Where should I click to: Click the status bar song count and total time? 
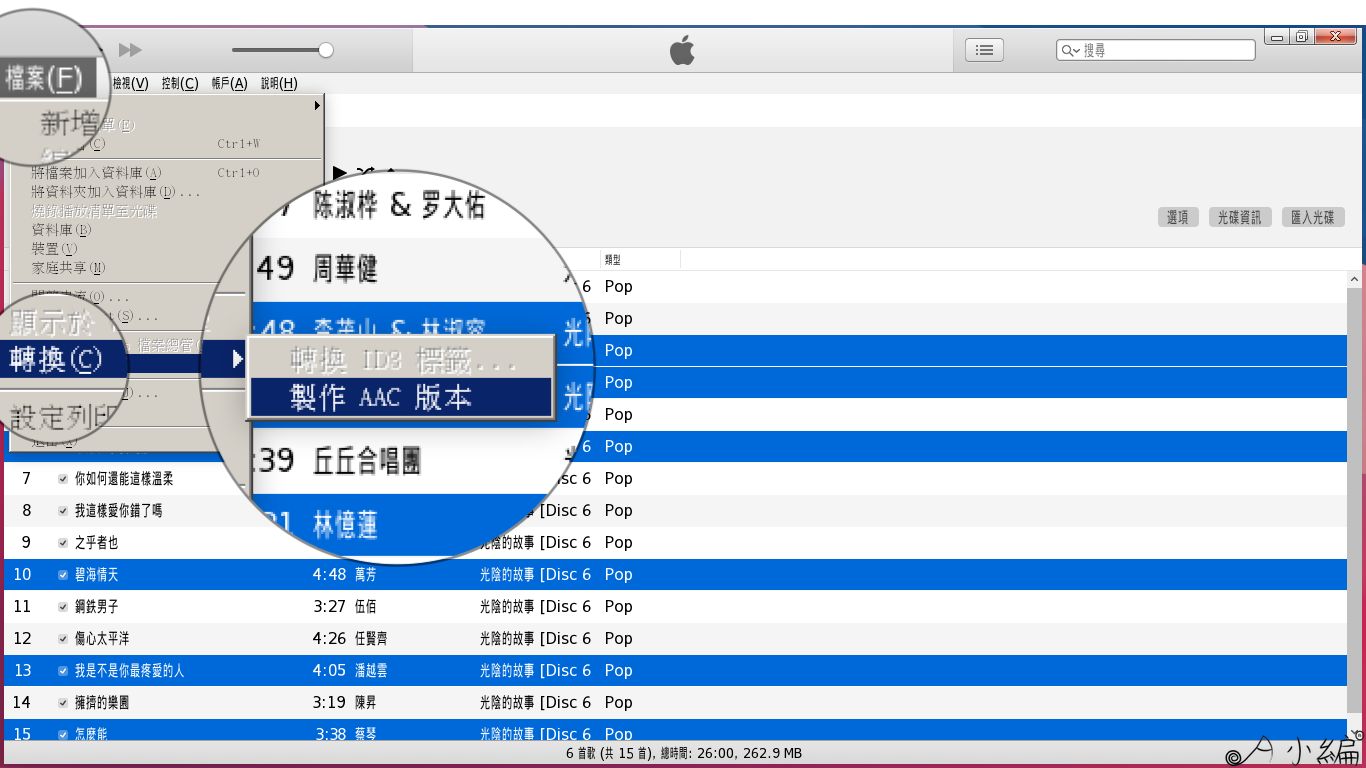684,754
